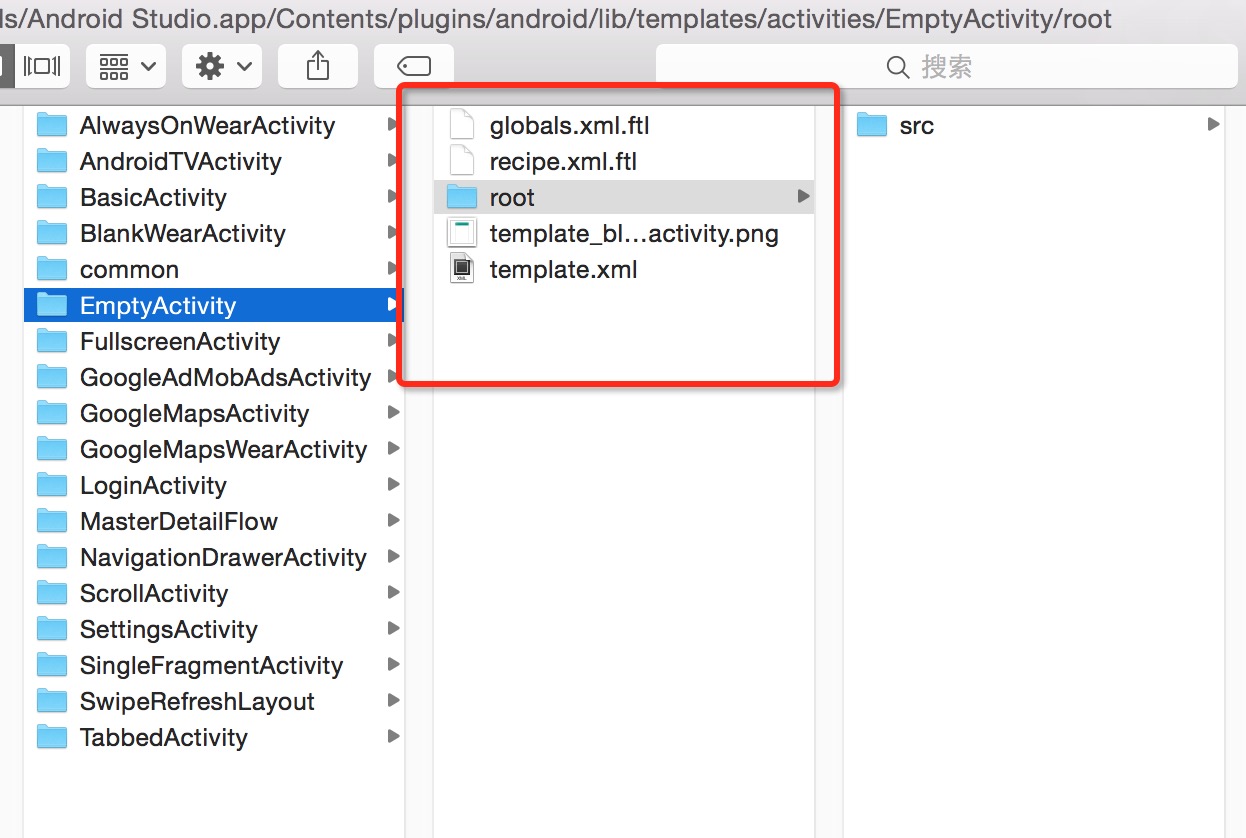Expand the LoginActivity disclosure arrow
This screenshot has width=1246, height=838.
393,485
